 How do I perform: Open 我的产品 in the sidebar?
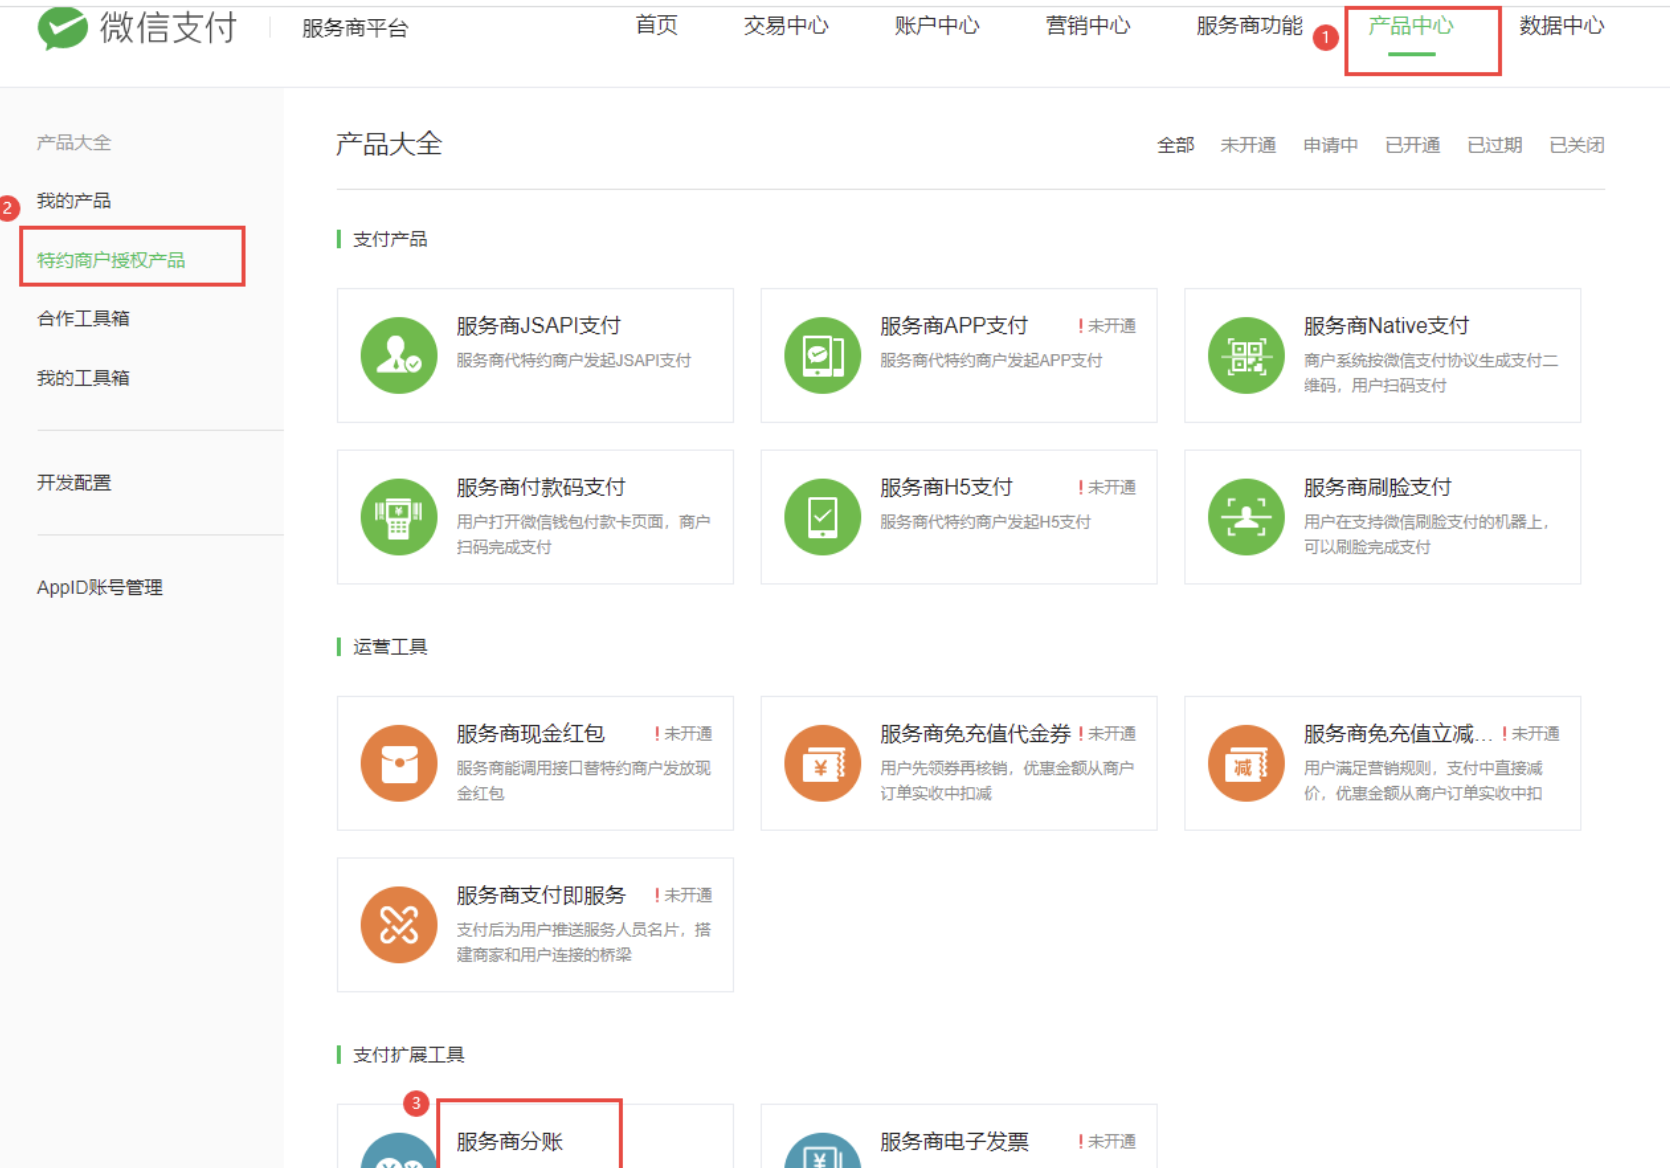(74, 201)
